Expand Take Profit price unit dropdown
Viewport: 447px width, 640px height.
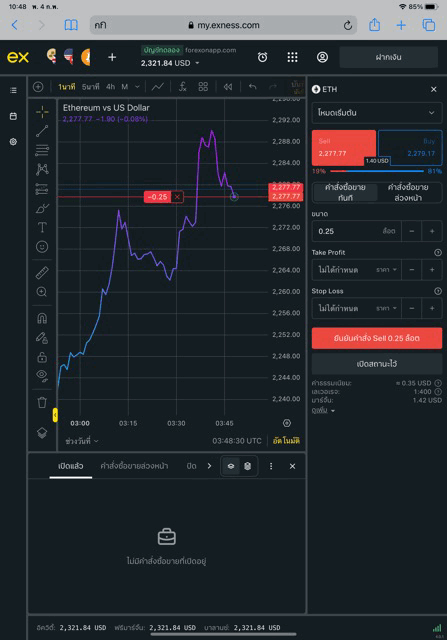[386, 270]
